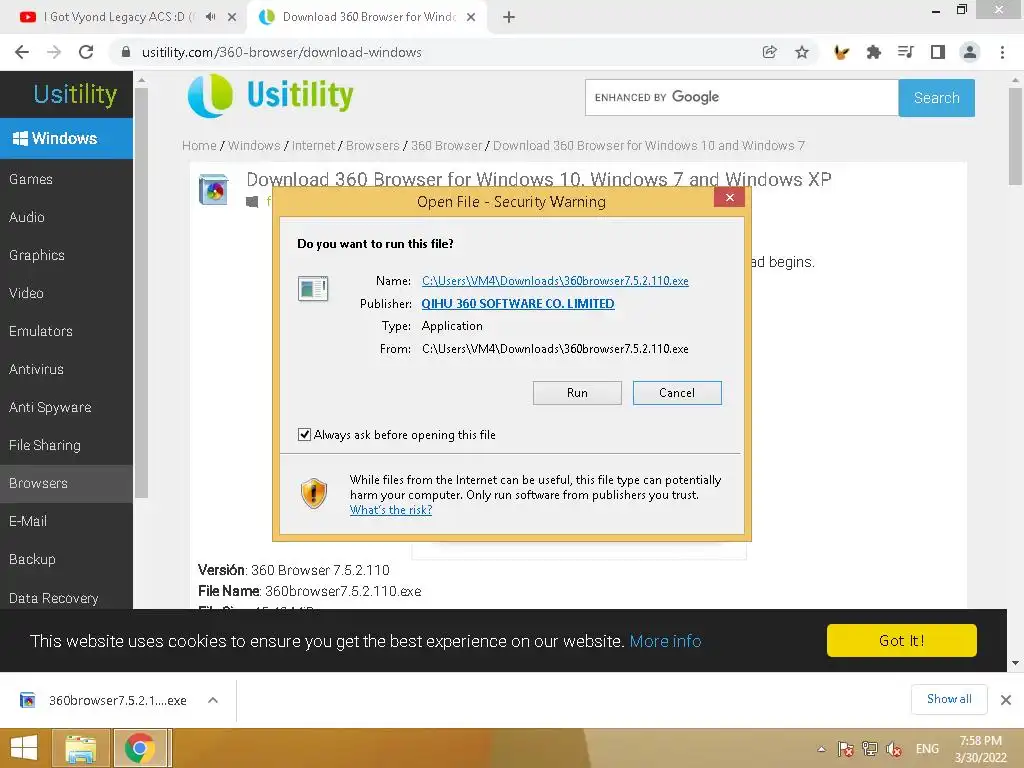Open Internet breadcrumb link
The image size is (1024, 768).
tap(313, 146)
